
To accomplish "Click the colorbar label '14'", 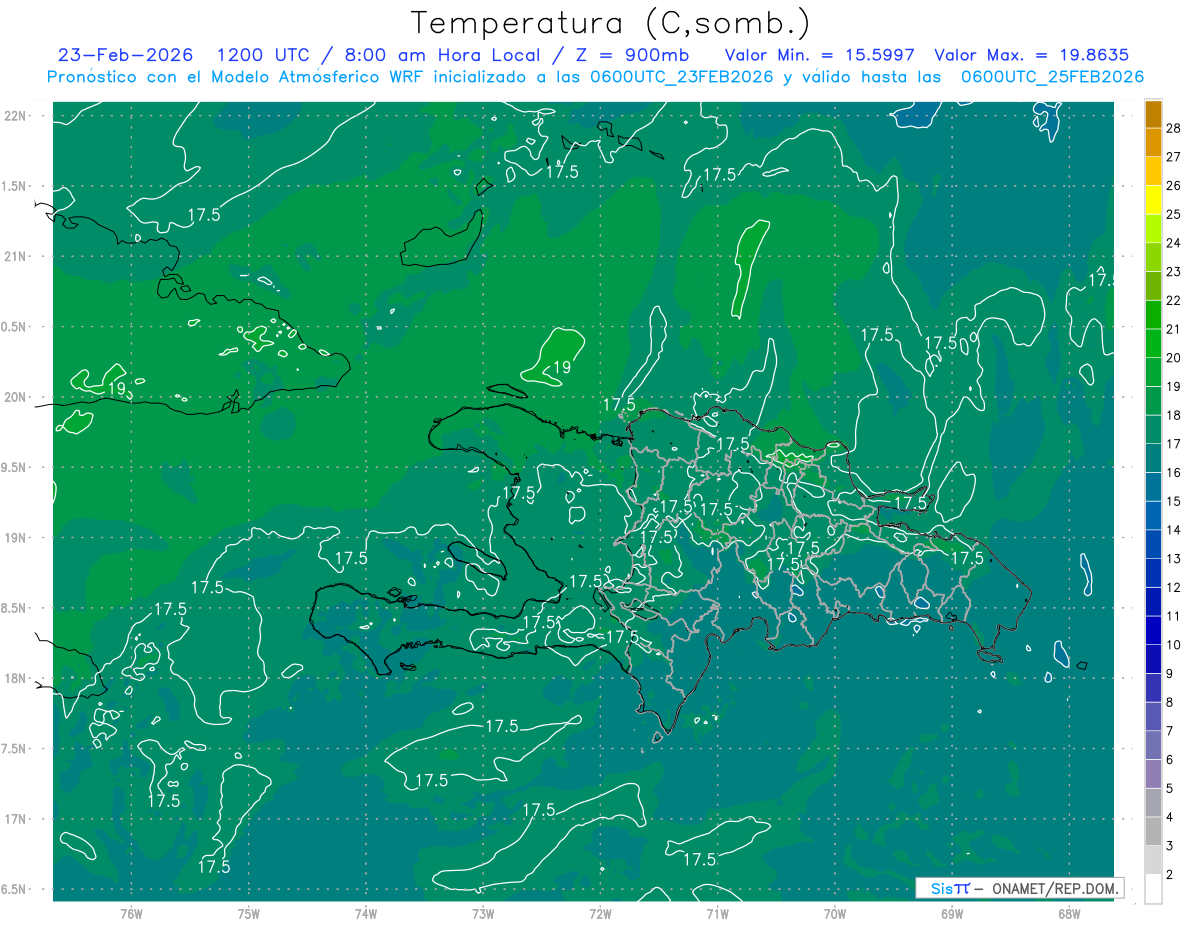I will pyautogui.click(x=1173, y=530).
